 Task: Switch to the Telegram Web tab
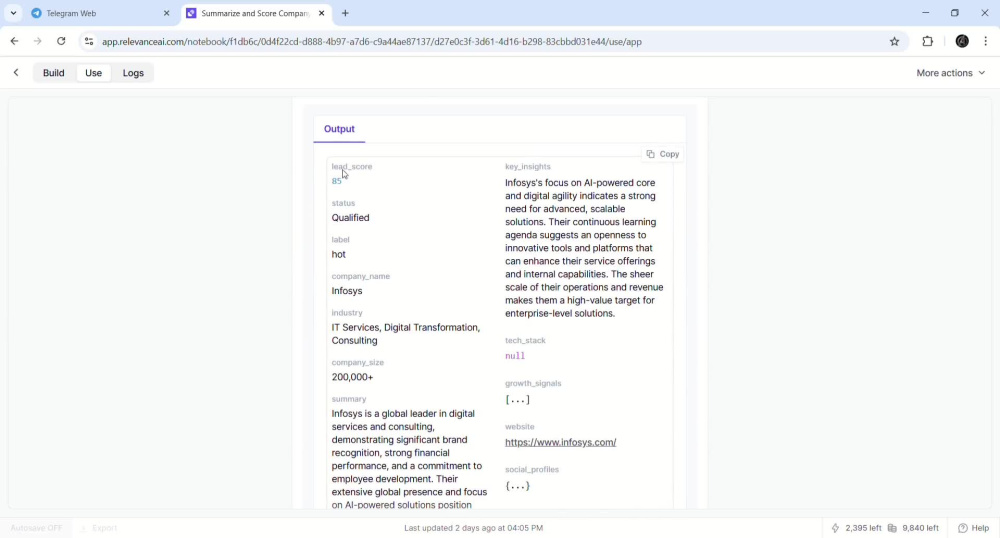pyautogui.click(x=101, y=13)
